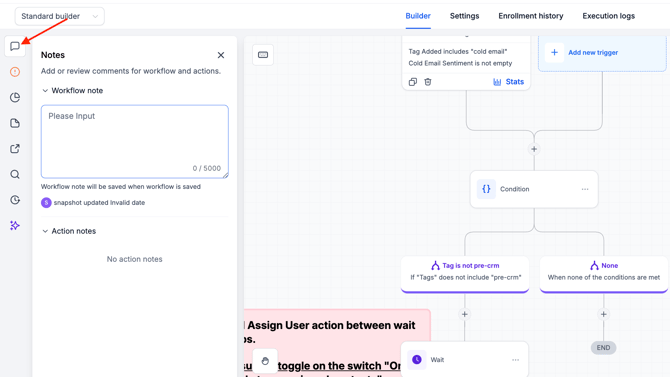The height and width of the screenshot is (377, 670).
Task: Open the sticky note file sidebar icon
Action: (x=15, y=123)
